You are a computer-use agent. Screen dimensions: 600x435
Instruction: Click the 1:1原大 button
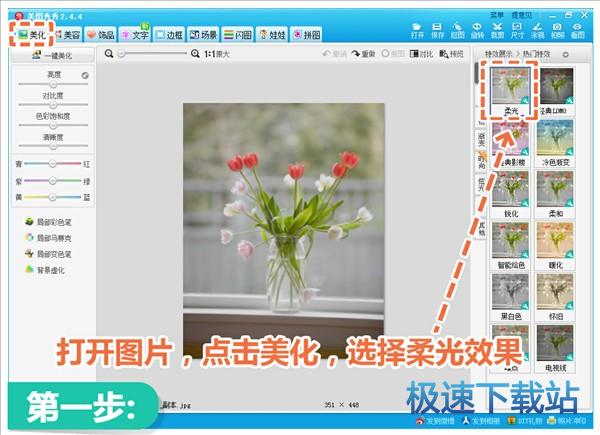[x=217, y=54]
